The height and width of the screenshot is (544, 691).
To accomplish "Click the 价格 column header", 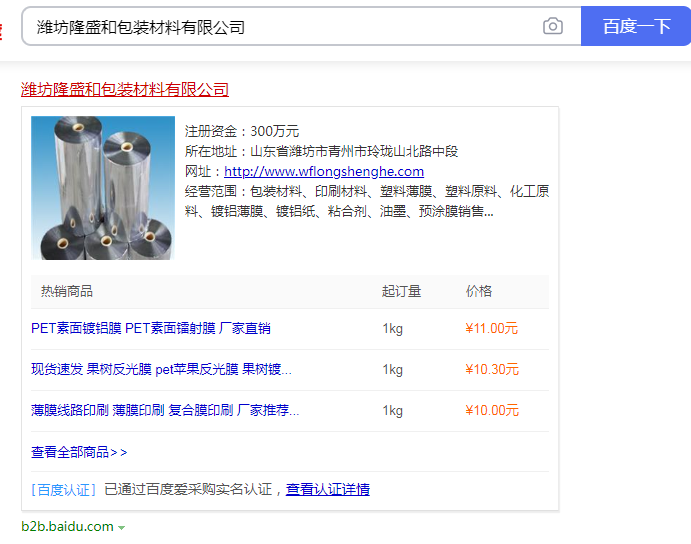I will [479, 291].
